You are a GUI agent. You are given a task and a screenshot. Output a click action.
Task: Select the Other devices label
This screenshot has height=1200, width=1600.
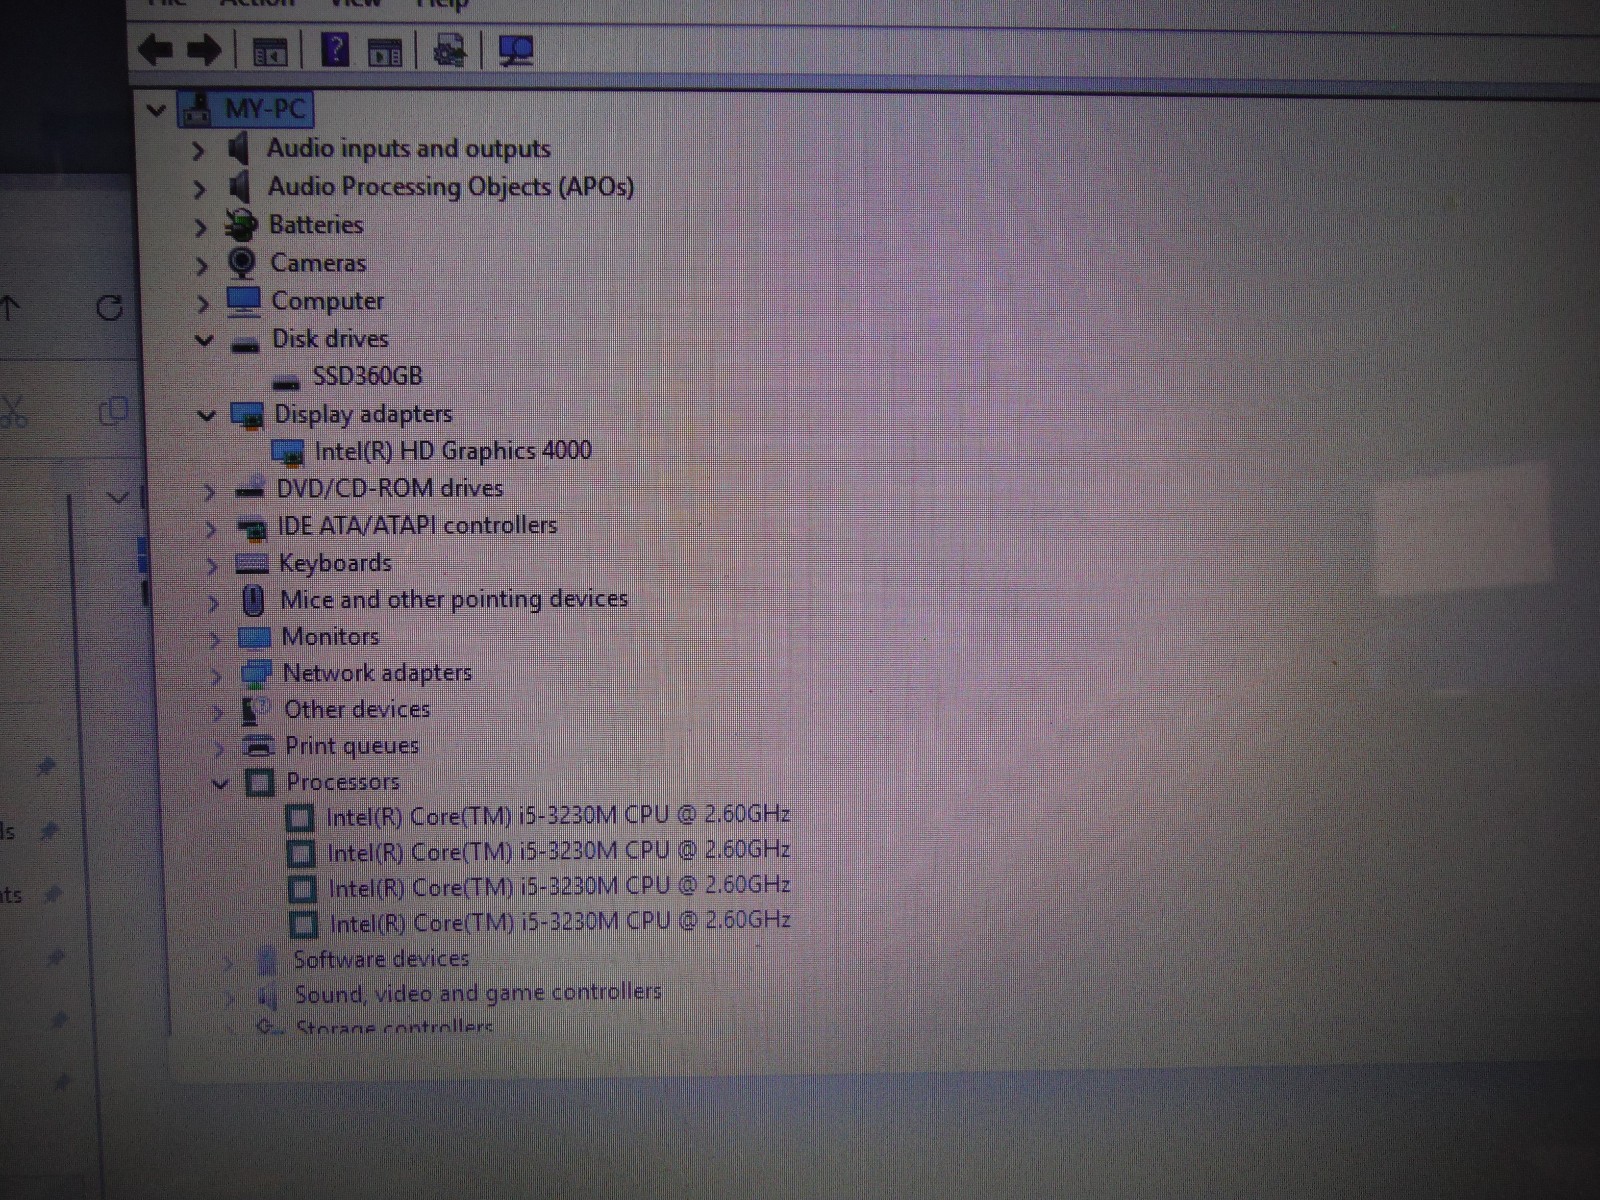(357, 710)
